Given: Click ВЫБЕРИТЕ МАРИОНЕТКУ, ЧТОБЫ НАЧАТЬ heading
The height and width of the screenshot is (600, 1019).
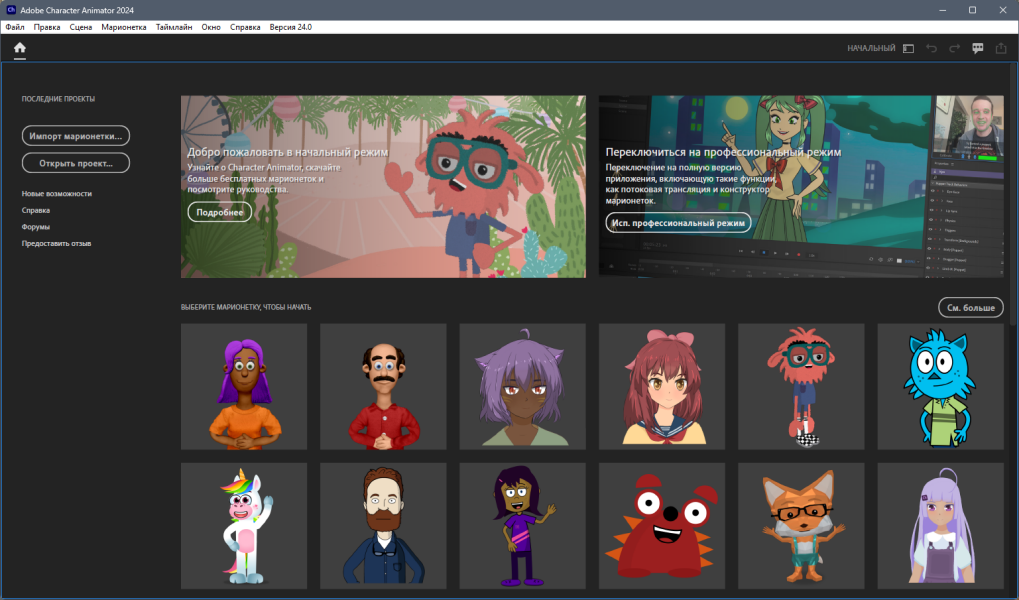Looking at the screenshot, I should [246, 307].
